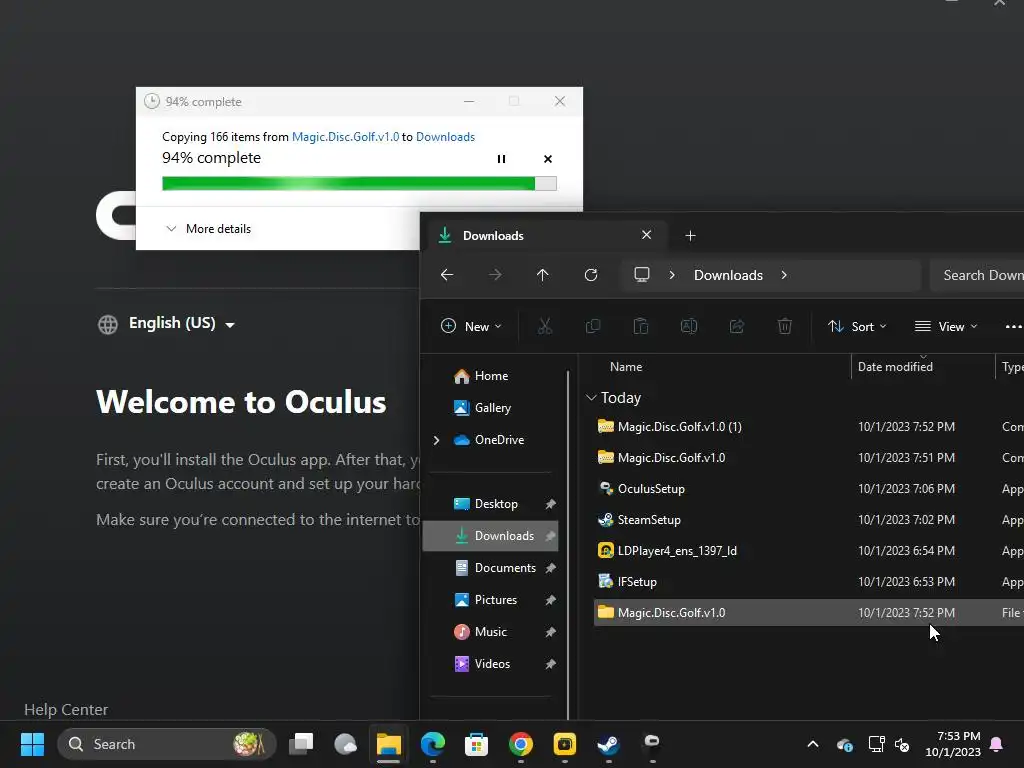Open Gallery in the navigation pane

point(483,408)
